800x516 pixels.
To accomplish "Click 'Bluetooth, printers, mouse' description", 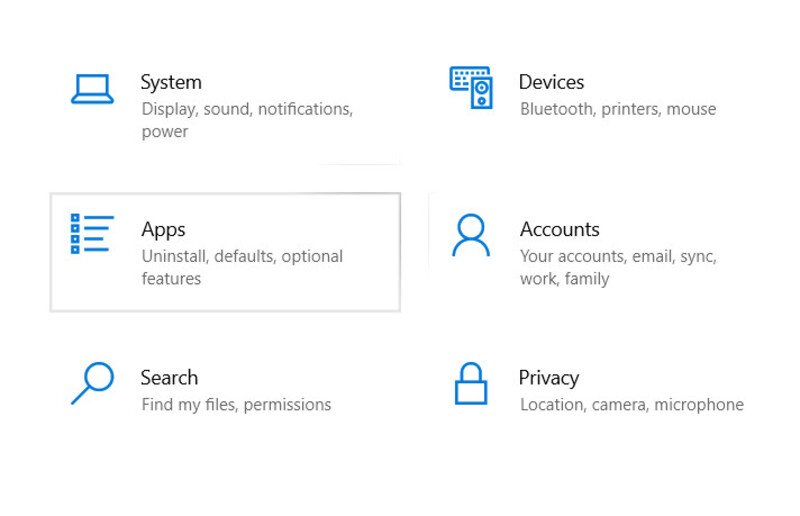I will tap(618, 109).
